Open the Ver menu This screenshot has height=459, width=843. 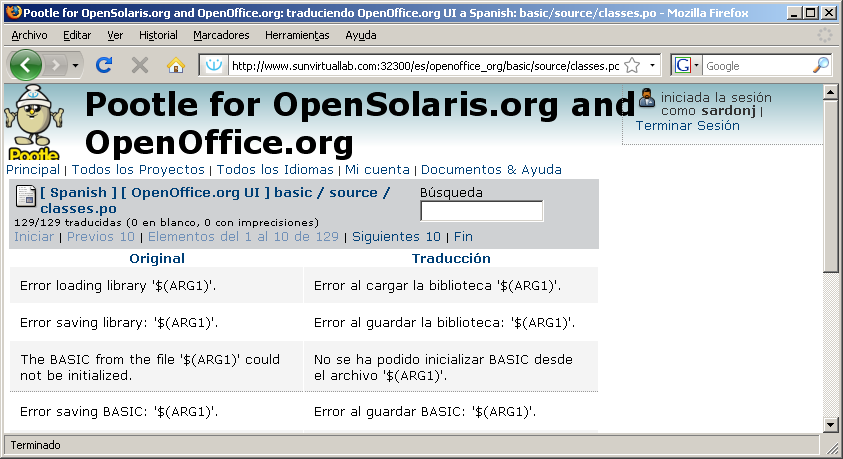(x=115, y=35)
